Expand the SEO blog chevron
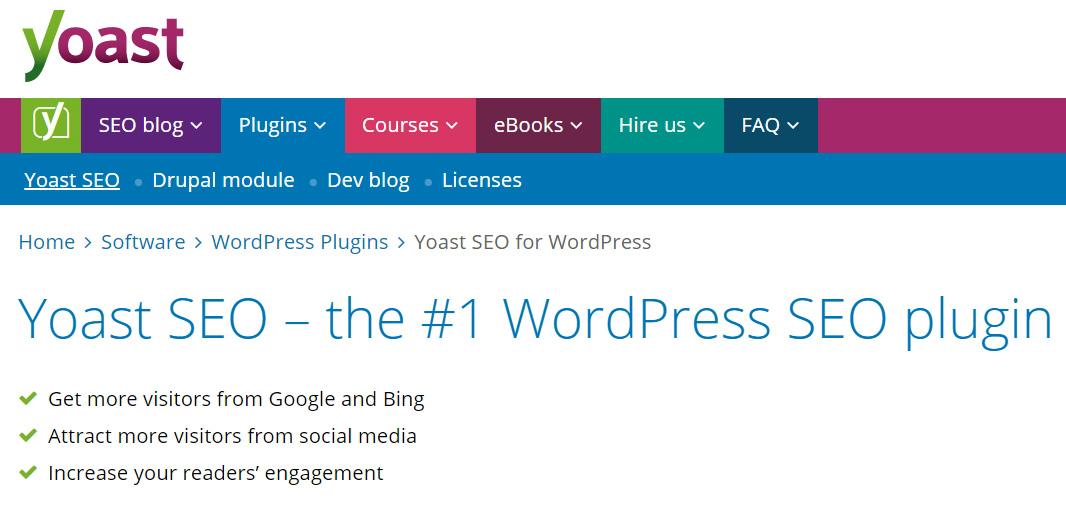Screen dimensions: 1066x509 (196, 126)
